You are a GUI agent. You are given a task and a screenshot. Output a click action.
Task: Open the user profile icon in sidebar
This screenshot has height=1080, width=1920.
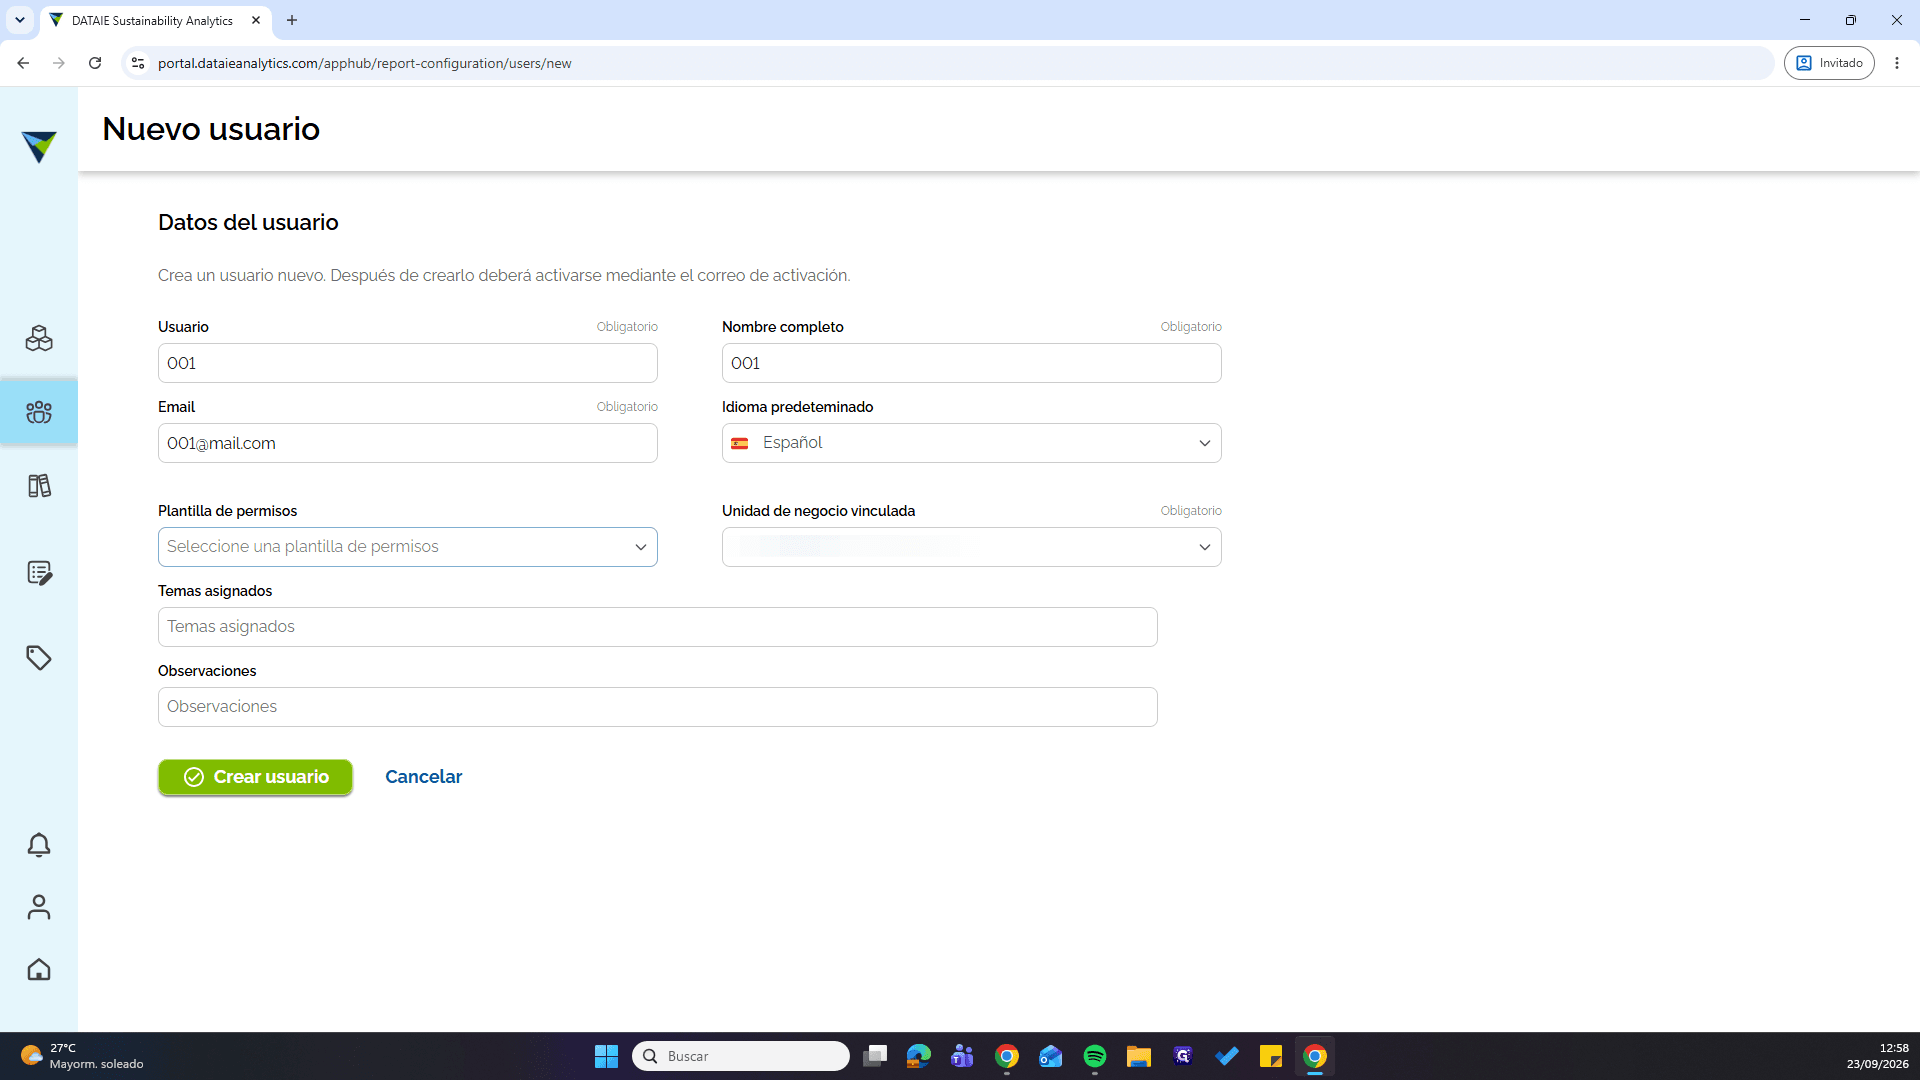click(39, 907)
